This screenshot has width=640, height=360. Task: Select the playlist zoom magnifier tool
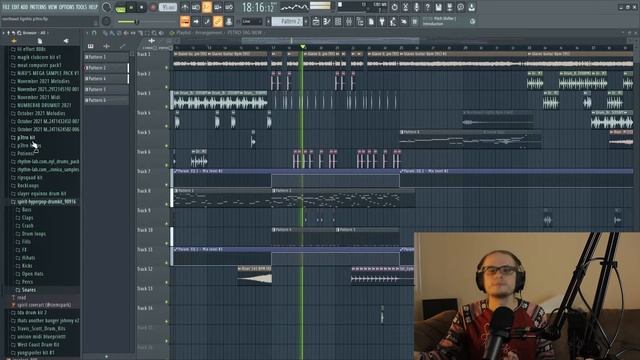(x=154, y=33)
